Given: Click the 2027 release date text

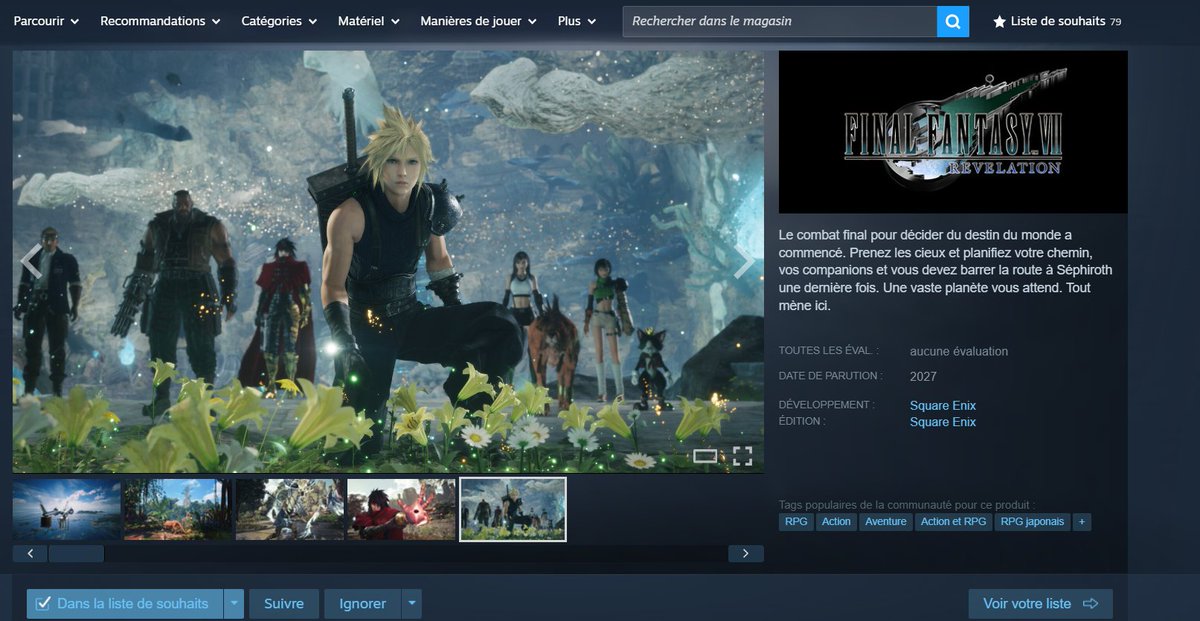Looking at the screenshot, I should [x=923, y=377].
